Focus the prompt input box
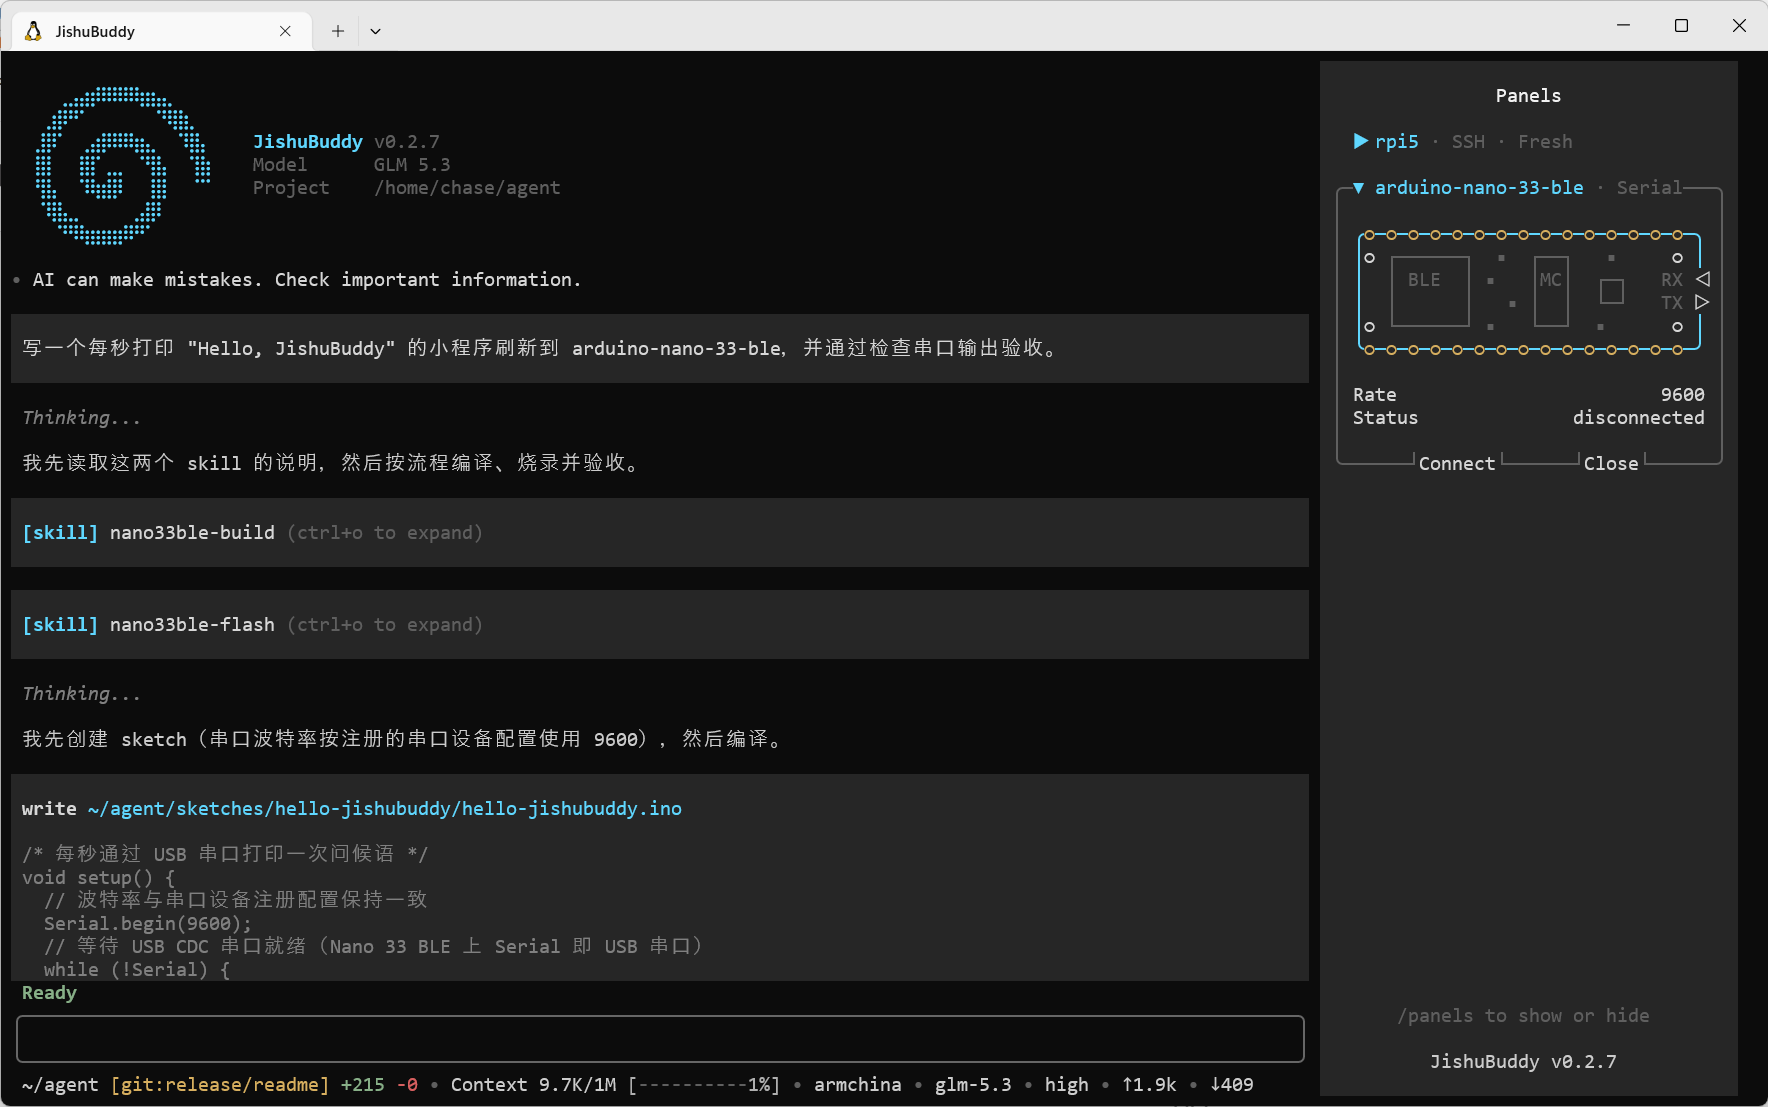The height and width of the screenshot is (1107, 1768). (660, 1039)
